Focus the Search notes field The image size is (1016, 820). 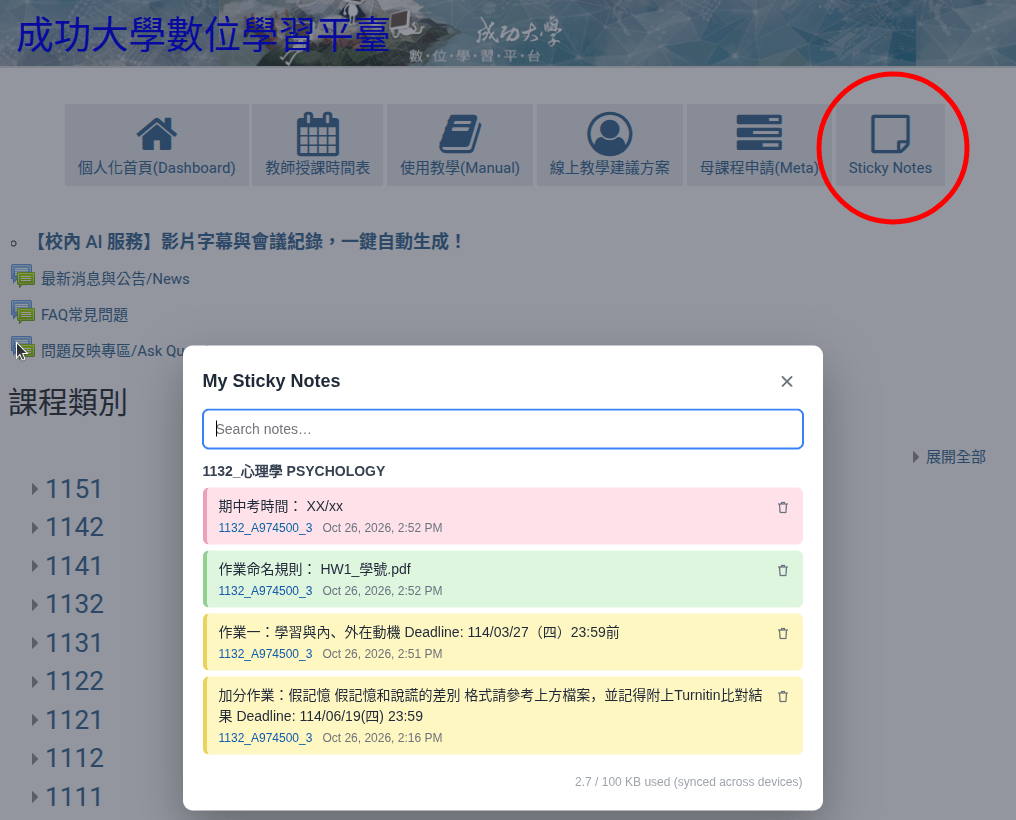pos(503,429)
